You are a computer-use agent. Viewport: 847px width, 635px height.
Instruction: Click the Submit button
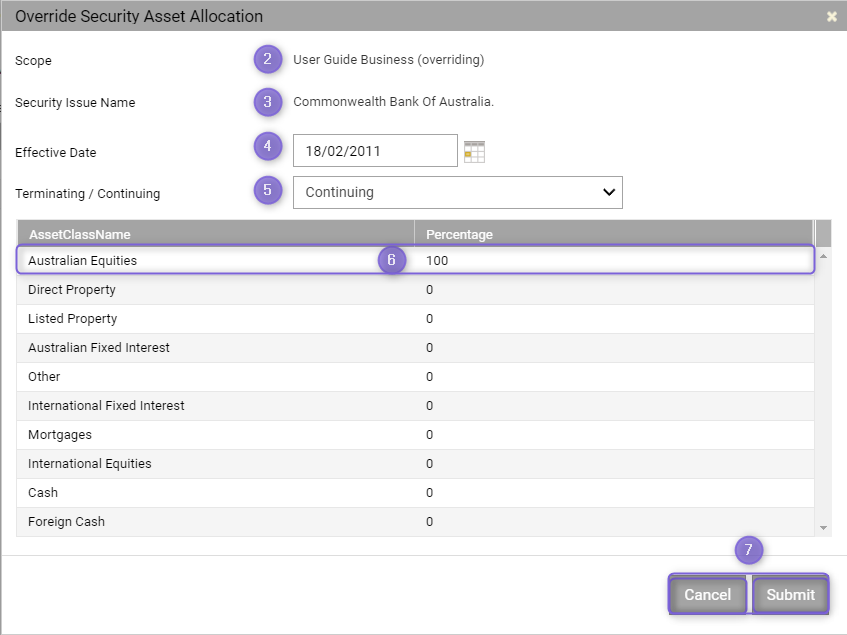pyautogui.click(x=790, y=595)
